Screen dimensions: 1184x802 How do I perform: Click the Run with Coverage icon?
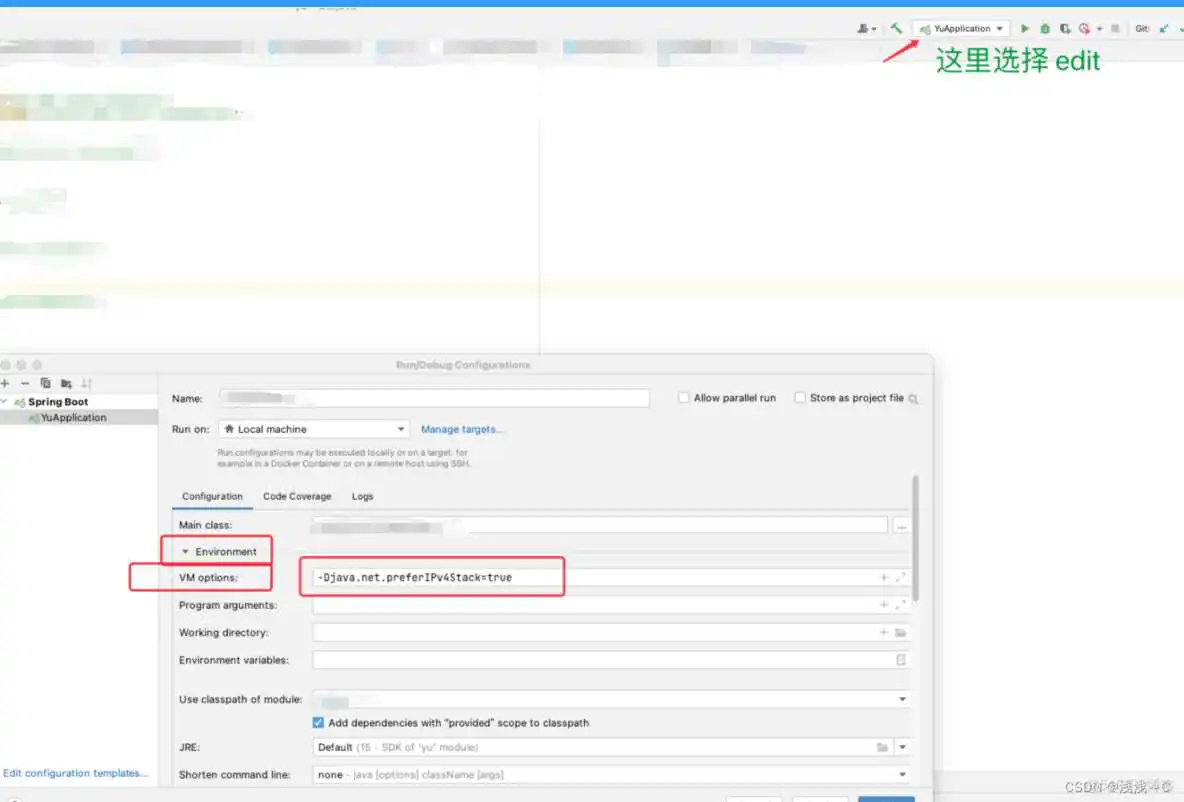click(1065, 29)
